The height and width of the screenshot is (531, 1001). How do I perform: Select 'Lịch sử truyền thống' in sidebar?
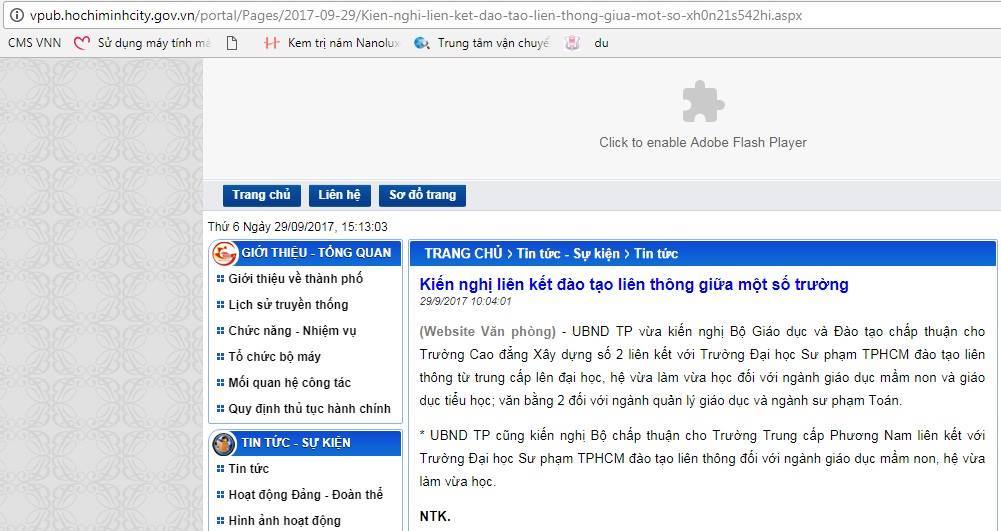point(288,305)
